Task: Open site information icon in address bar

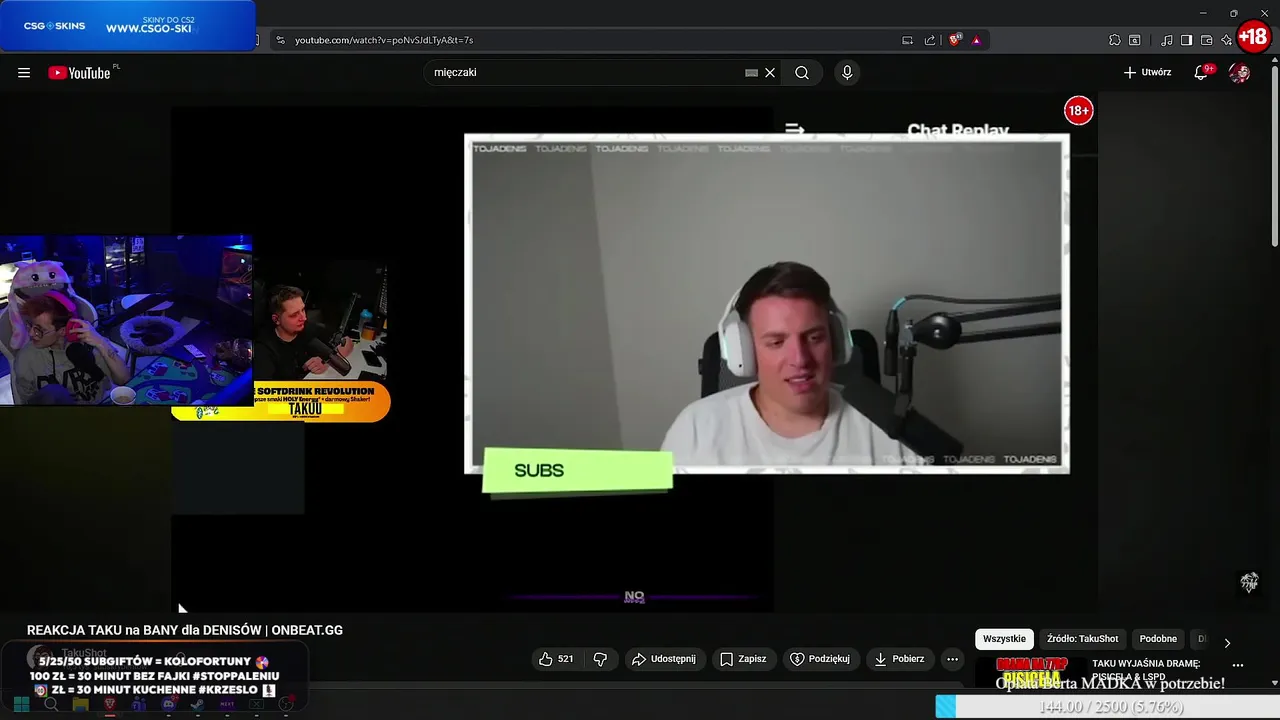Action: coord(280,40)
